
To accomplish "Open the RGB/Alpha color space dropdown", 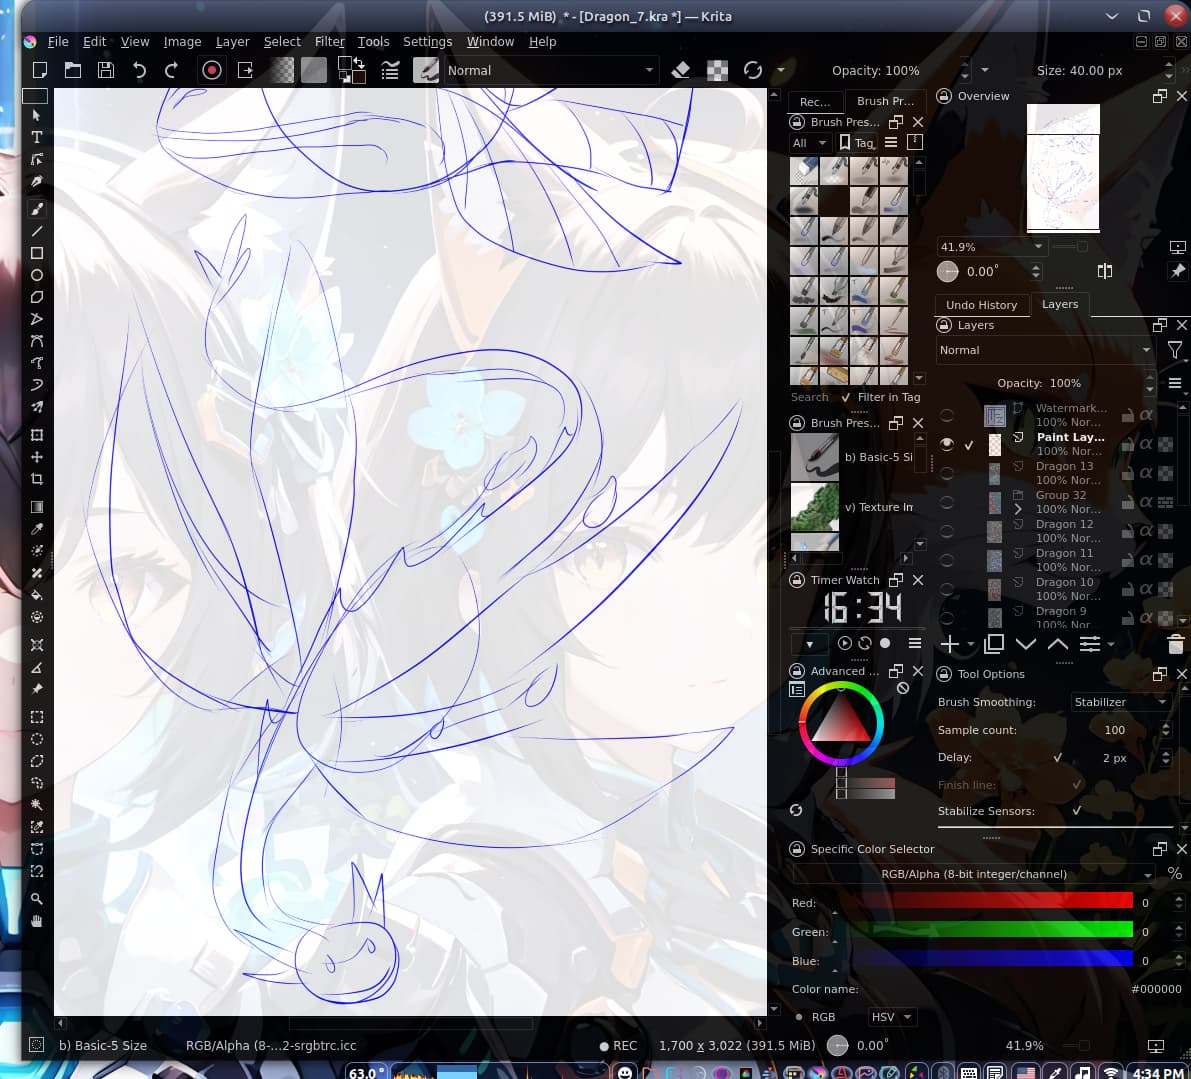I will (x=974, y=874).
